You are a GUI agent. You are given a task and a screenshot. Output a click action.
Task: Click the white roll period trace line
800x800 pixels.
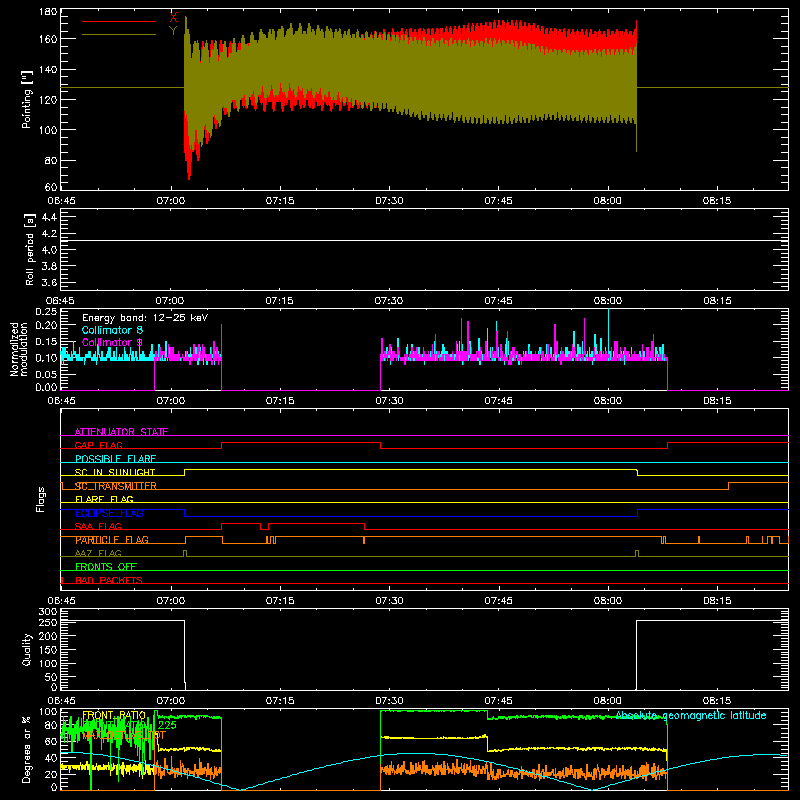tap(424, 240)
